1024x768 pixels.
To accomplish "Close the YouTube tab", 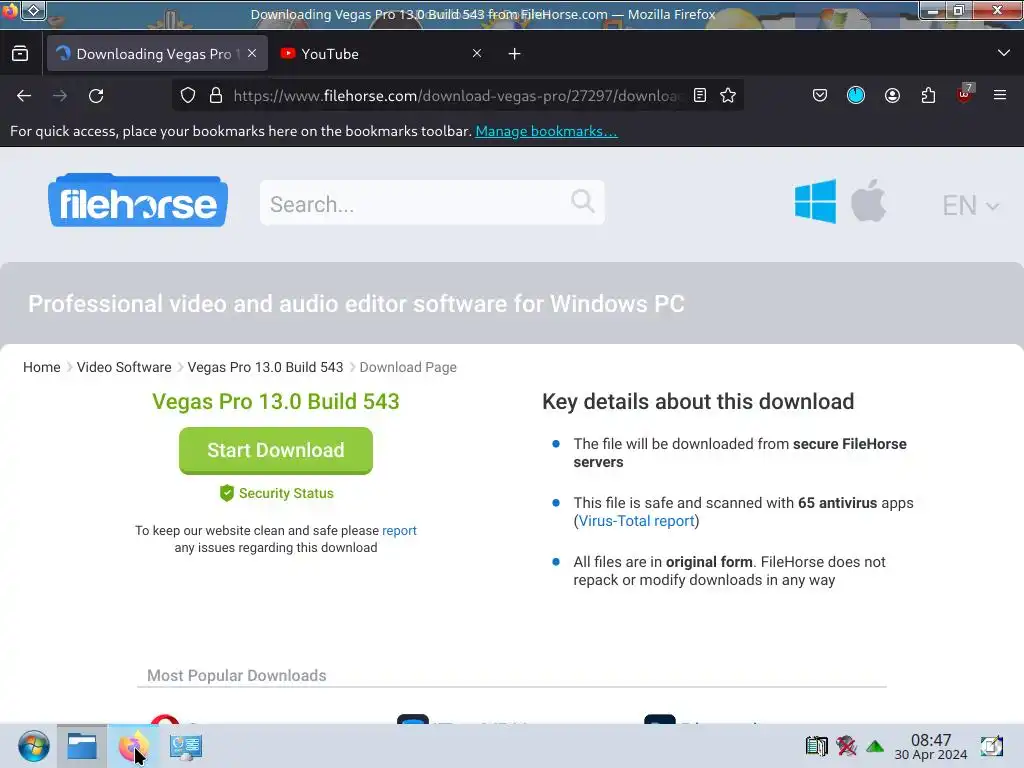I will tap(477, 54).
